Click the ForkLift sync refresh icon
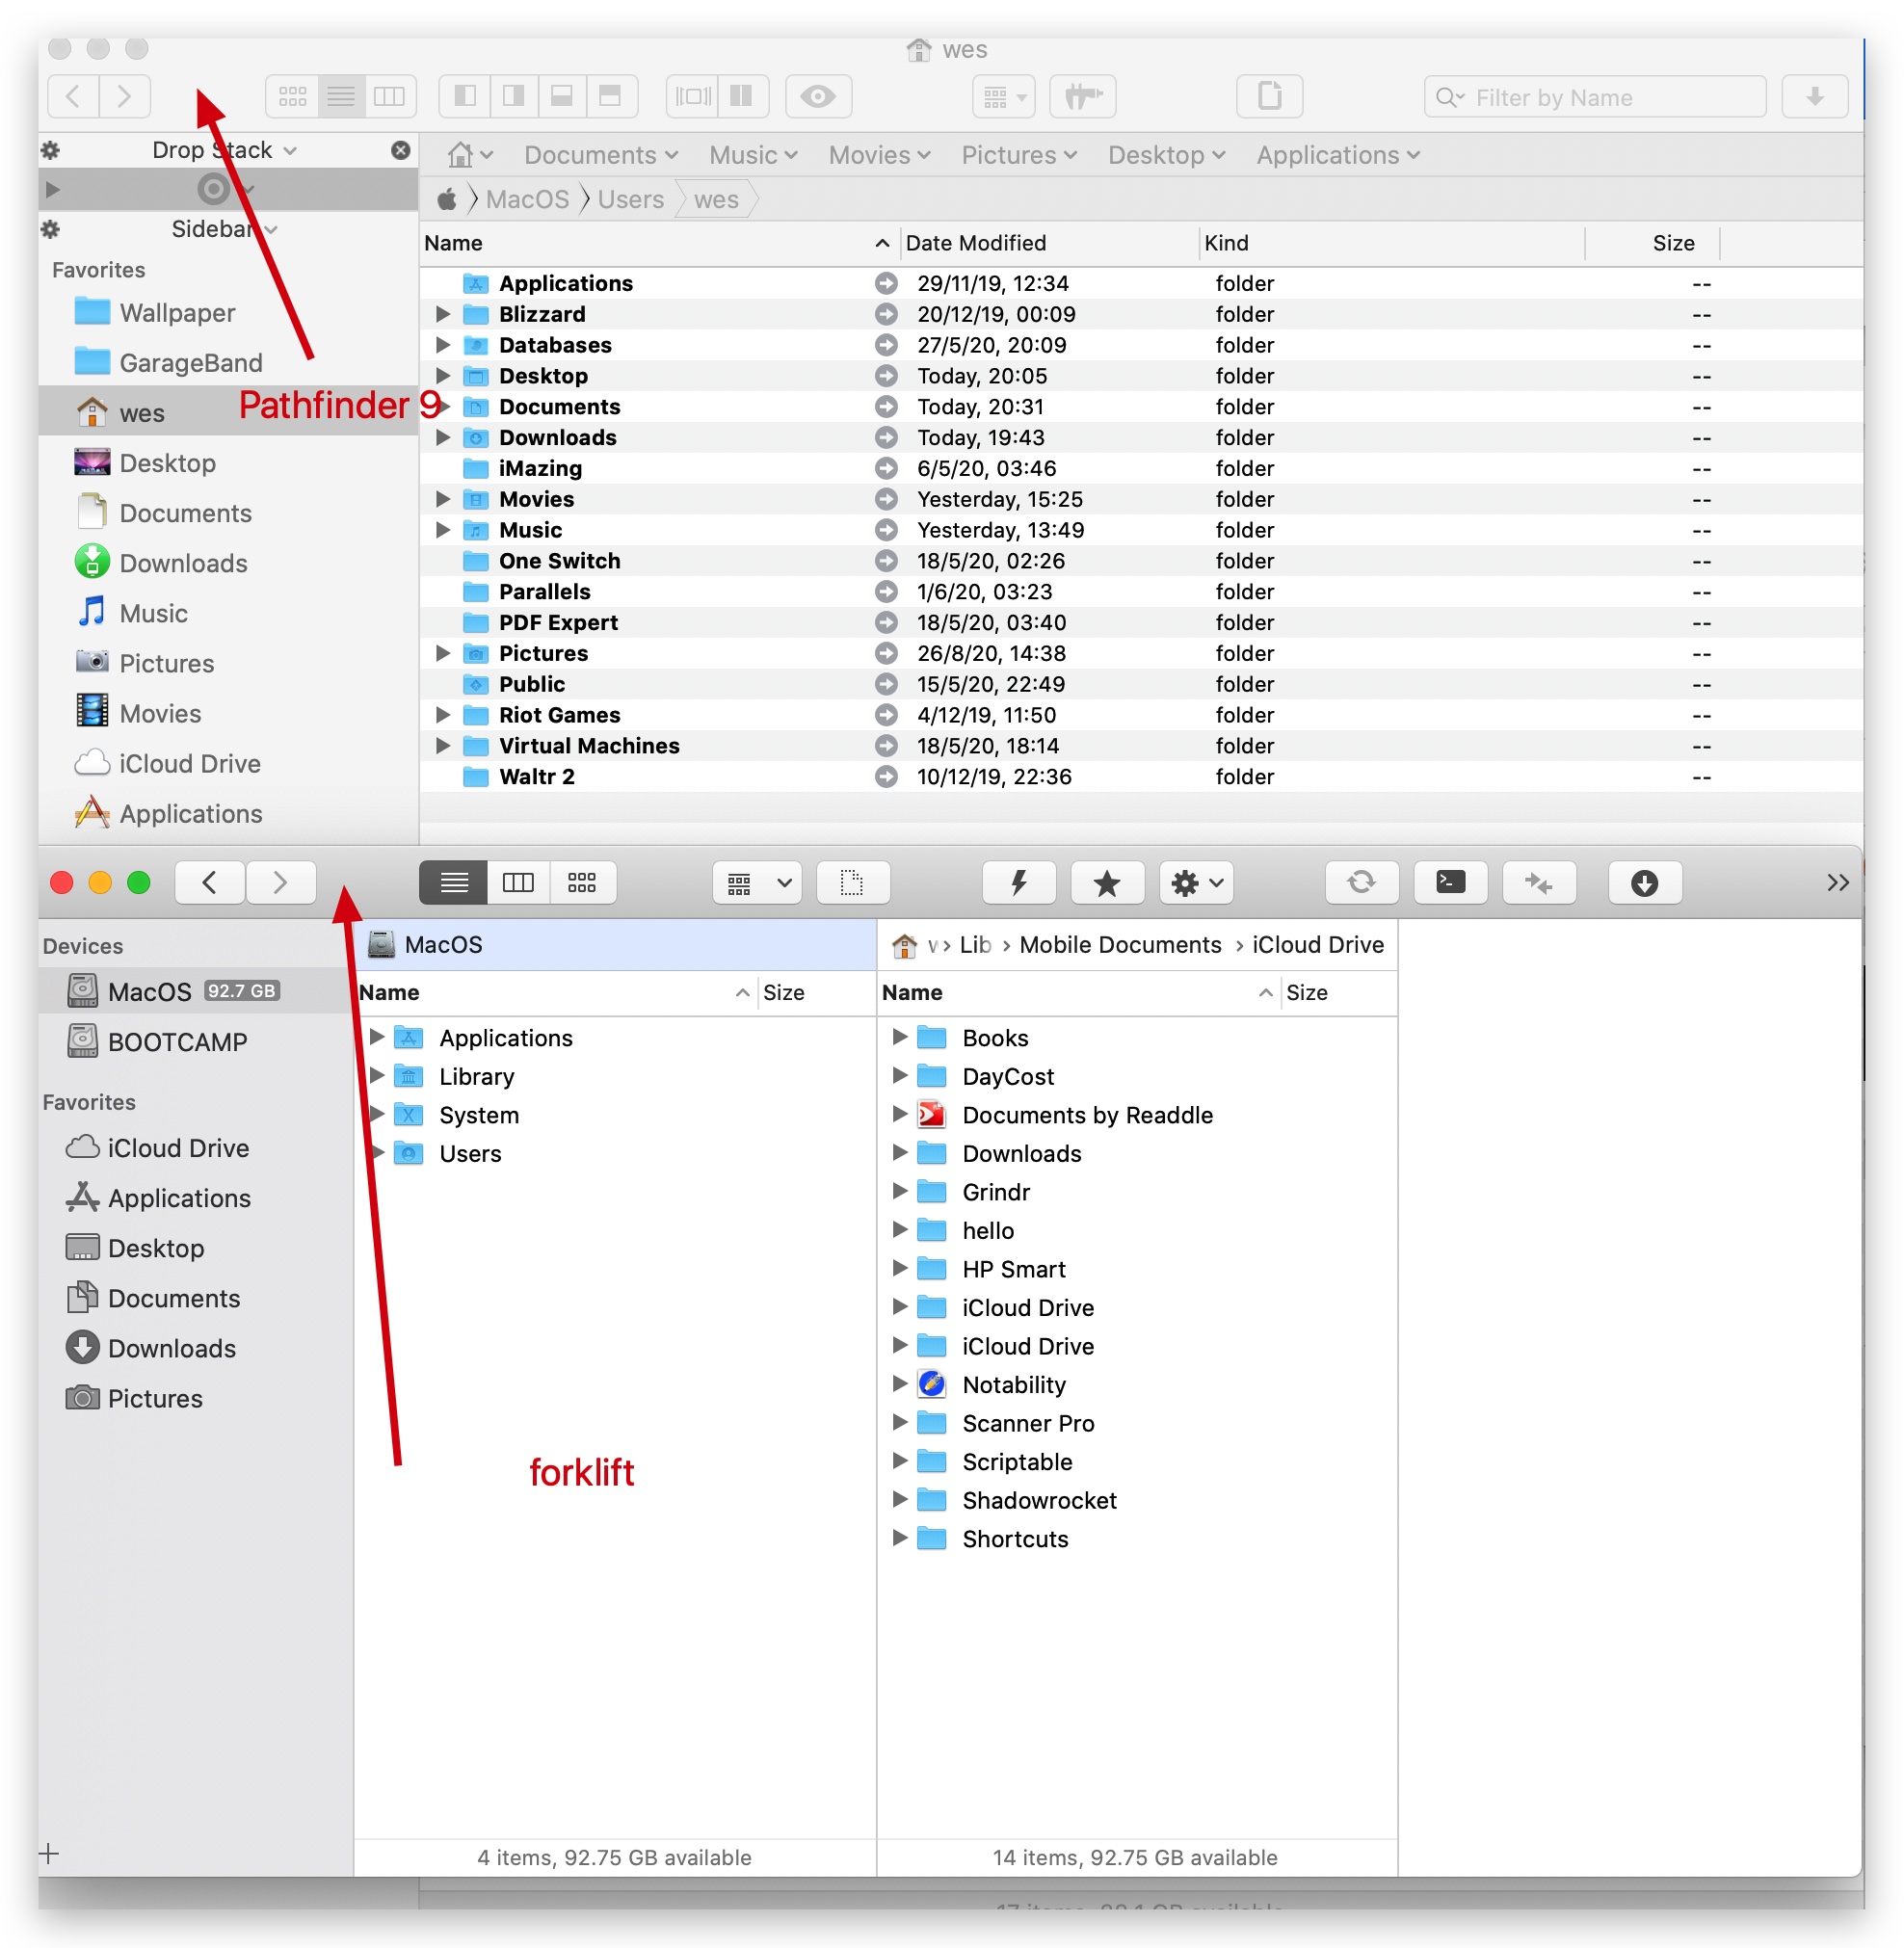The height and width of the screenshot is (1948, 1904). 1361,883
